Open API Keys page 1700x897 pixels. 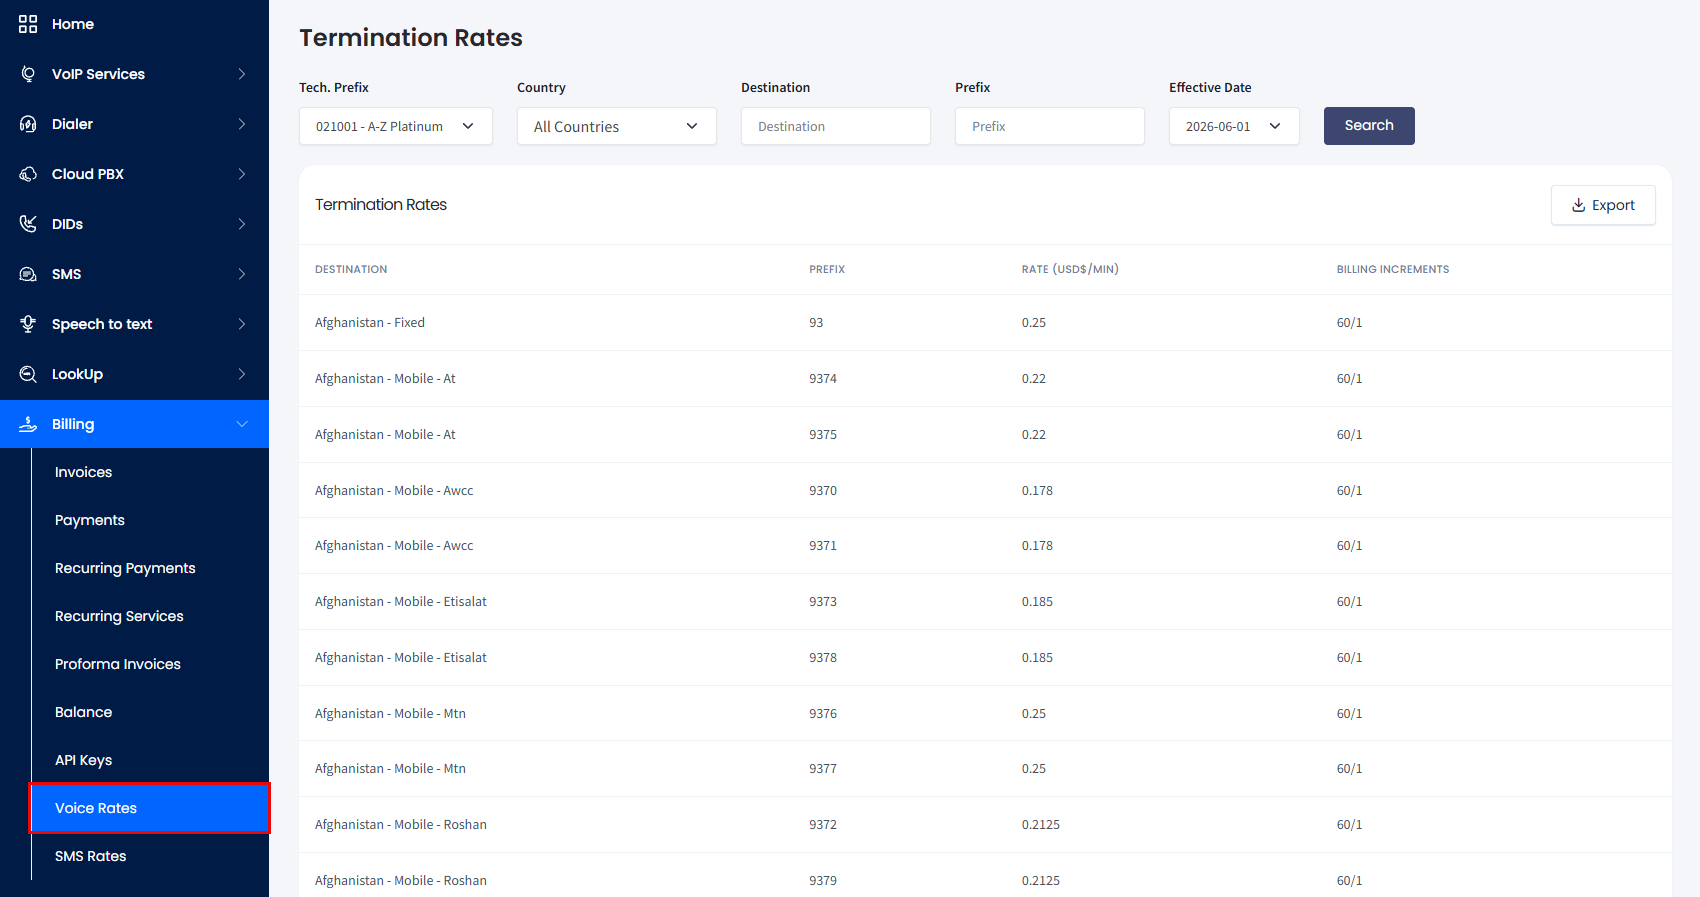point(83,760)
